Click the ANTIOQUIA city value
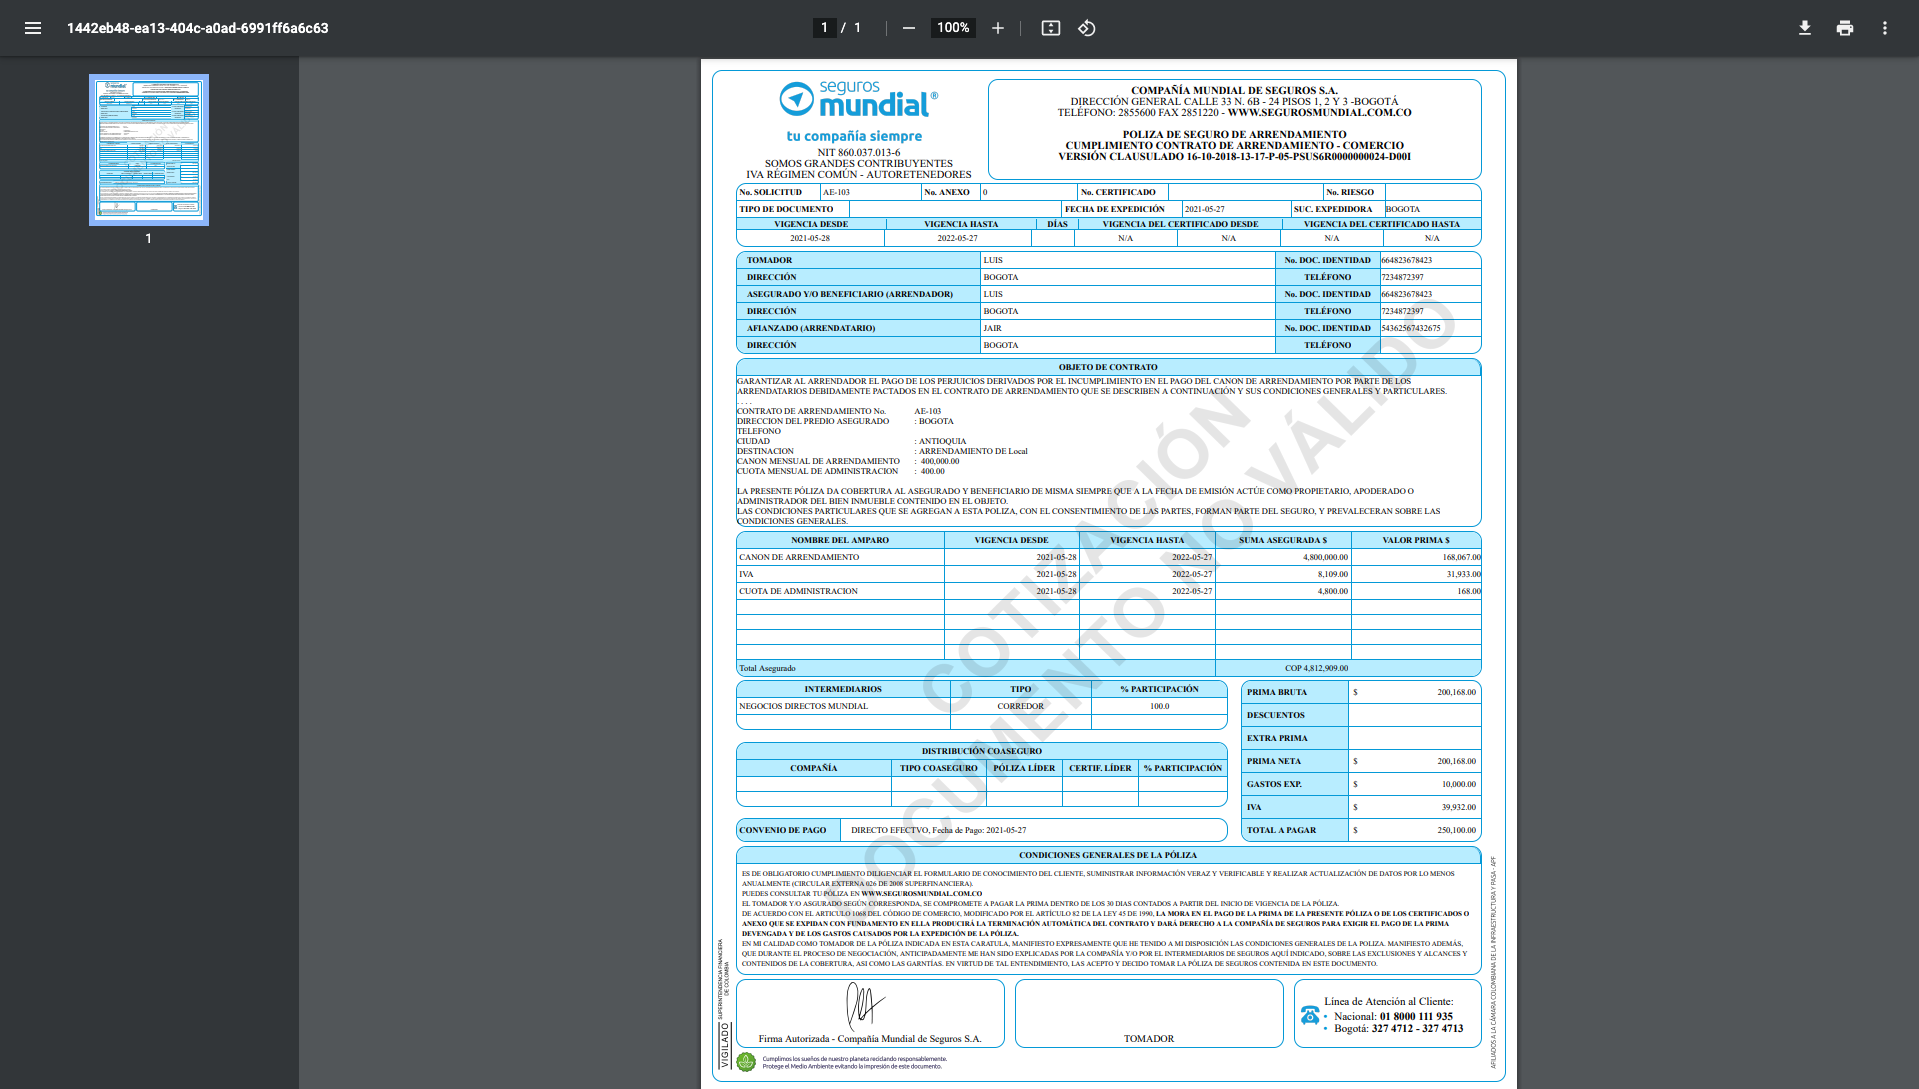Image resolution: width=1919 pixels, height=1089 pixels. tap(943, 441)
